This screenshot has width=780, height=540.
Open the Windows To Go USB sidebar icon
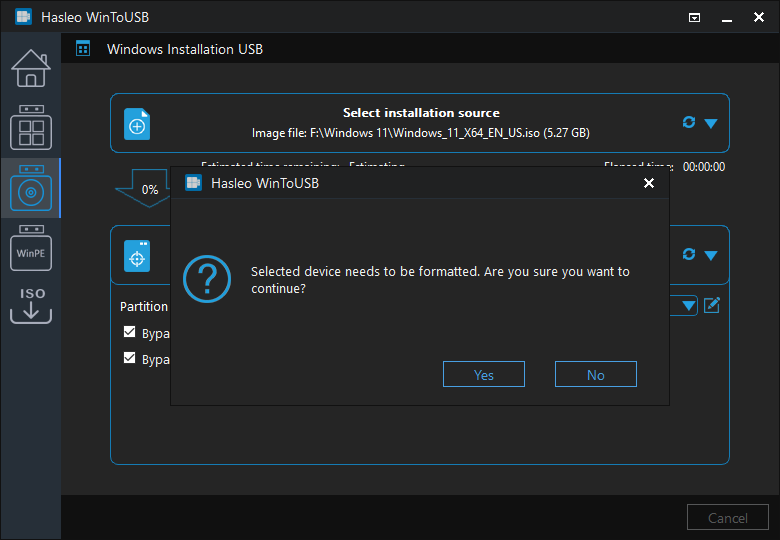[31, 127]
